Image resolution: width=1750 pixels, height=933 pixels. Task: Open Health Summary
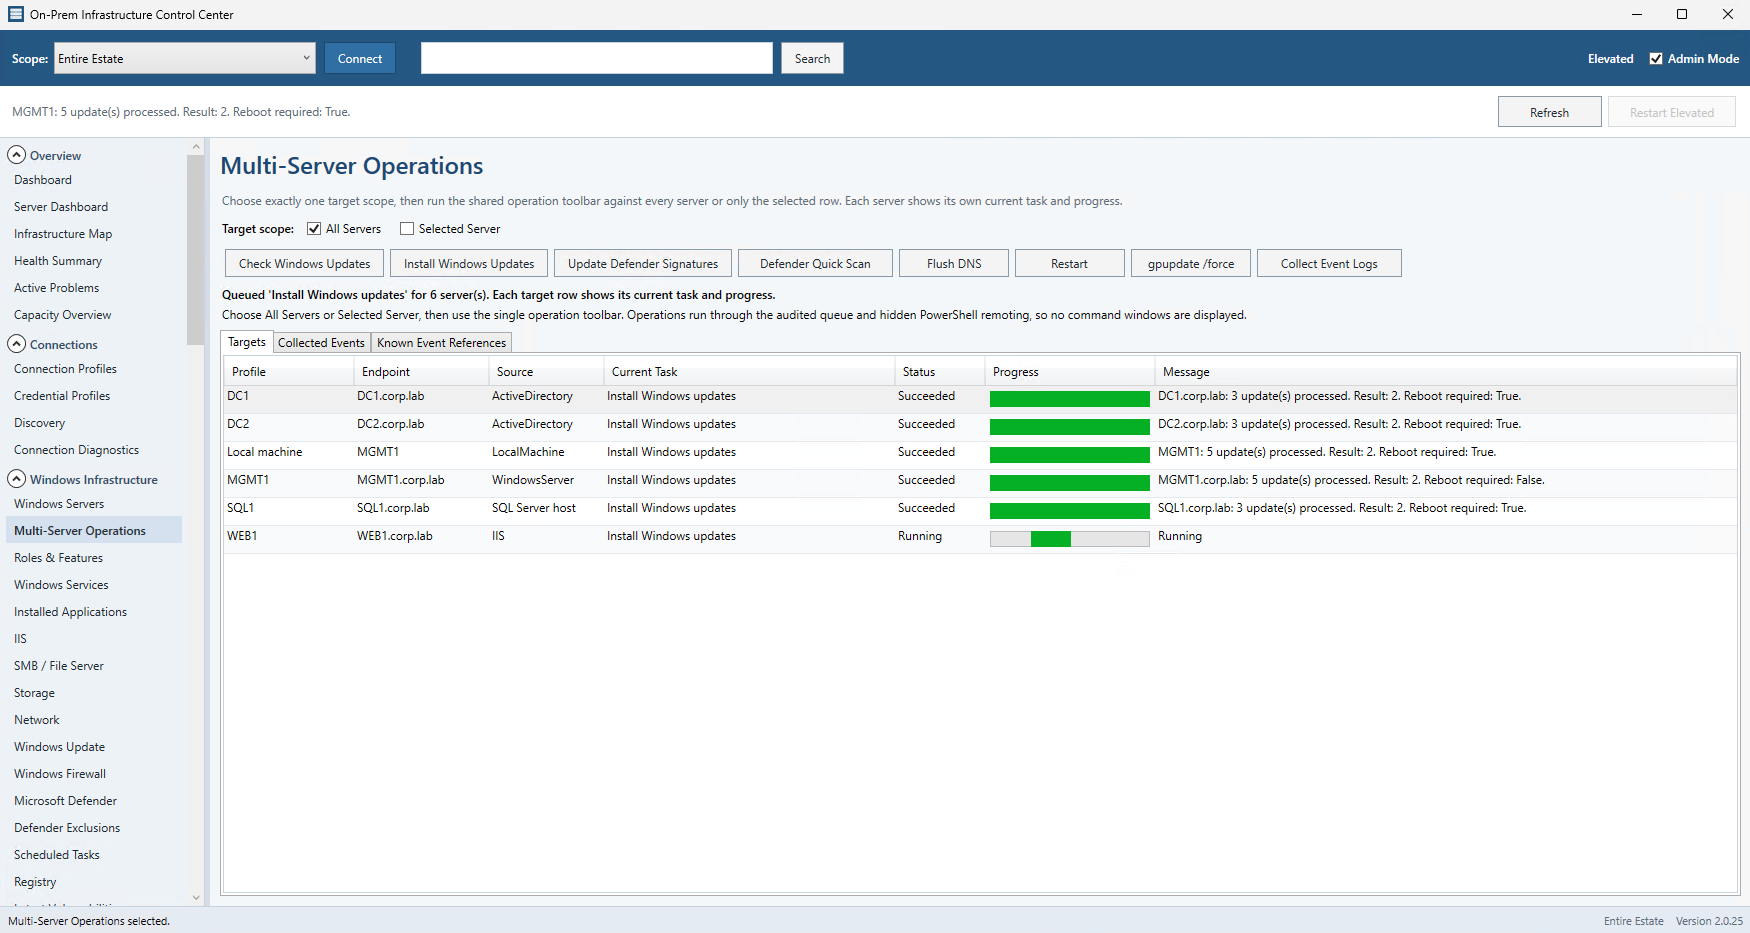pyautogui.click(x=58, y=261)
